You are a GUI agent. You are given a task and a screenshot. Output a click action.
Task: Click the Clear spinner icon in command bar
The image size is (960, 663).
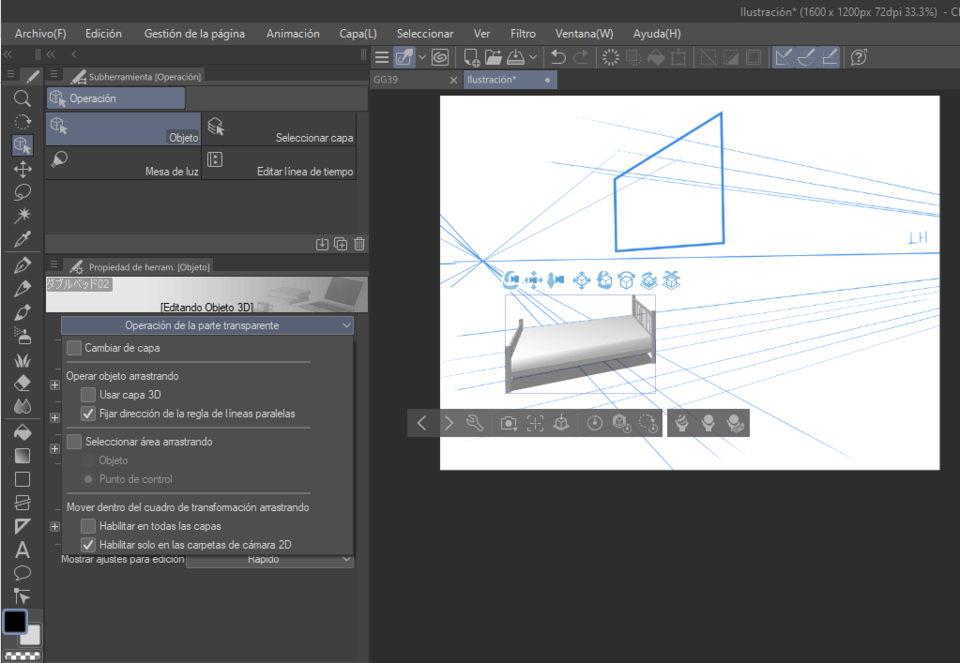[x=610, y=58]
